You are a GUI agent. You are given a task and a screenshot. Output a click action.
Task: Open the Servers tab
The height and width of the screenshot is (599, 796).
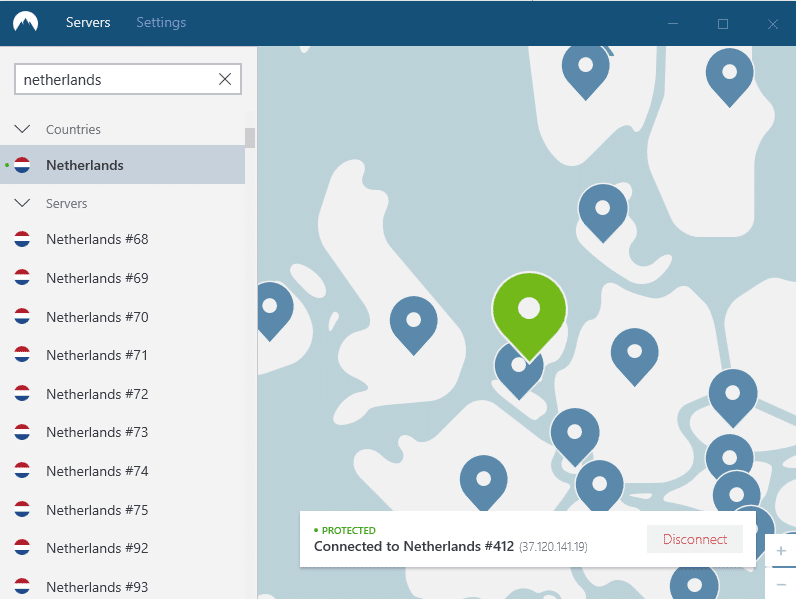click(88, 22)
